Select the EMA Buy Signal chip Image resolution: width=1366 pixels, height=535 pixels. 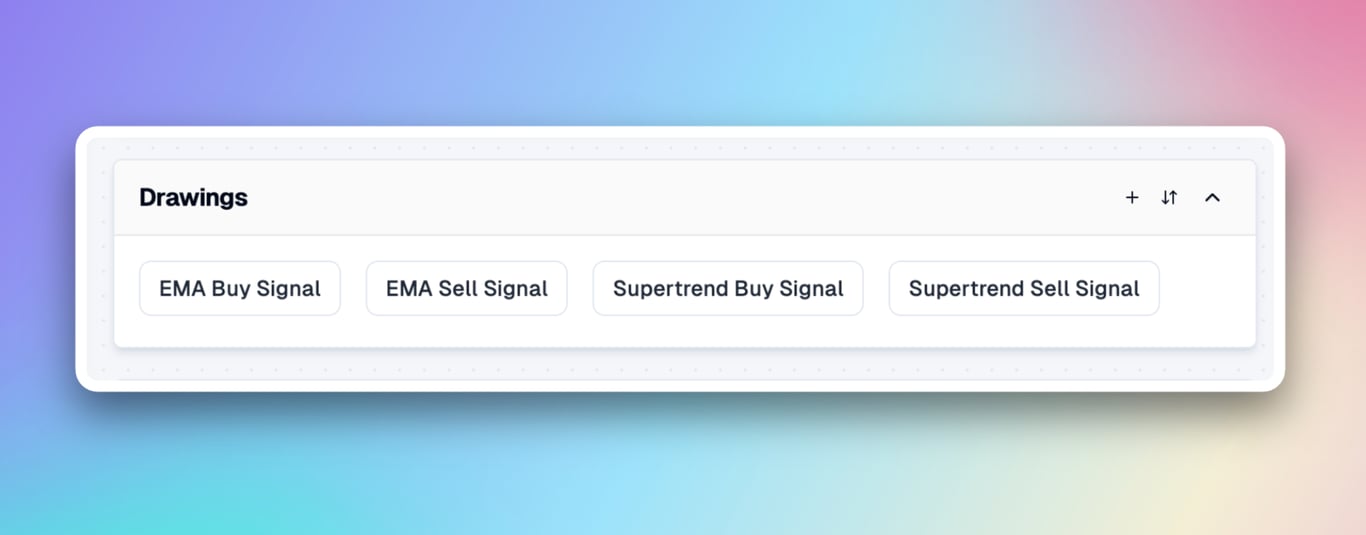pos(240,289)
